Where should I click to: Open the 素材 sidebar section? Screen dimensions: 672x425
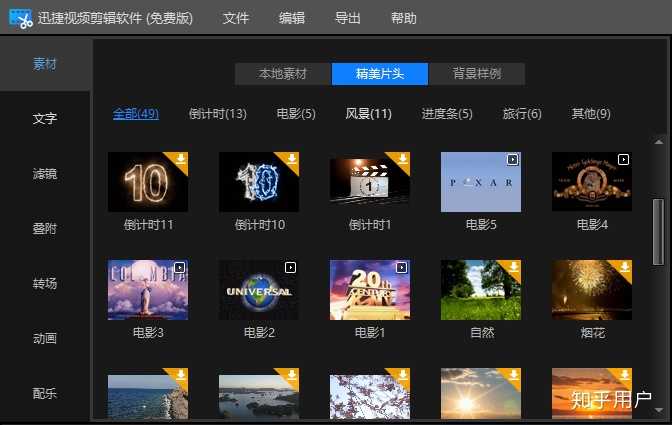(45, 64)
